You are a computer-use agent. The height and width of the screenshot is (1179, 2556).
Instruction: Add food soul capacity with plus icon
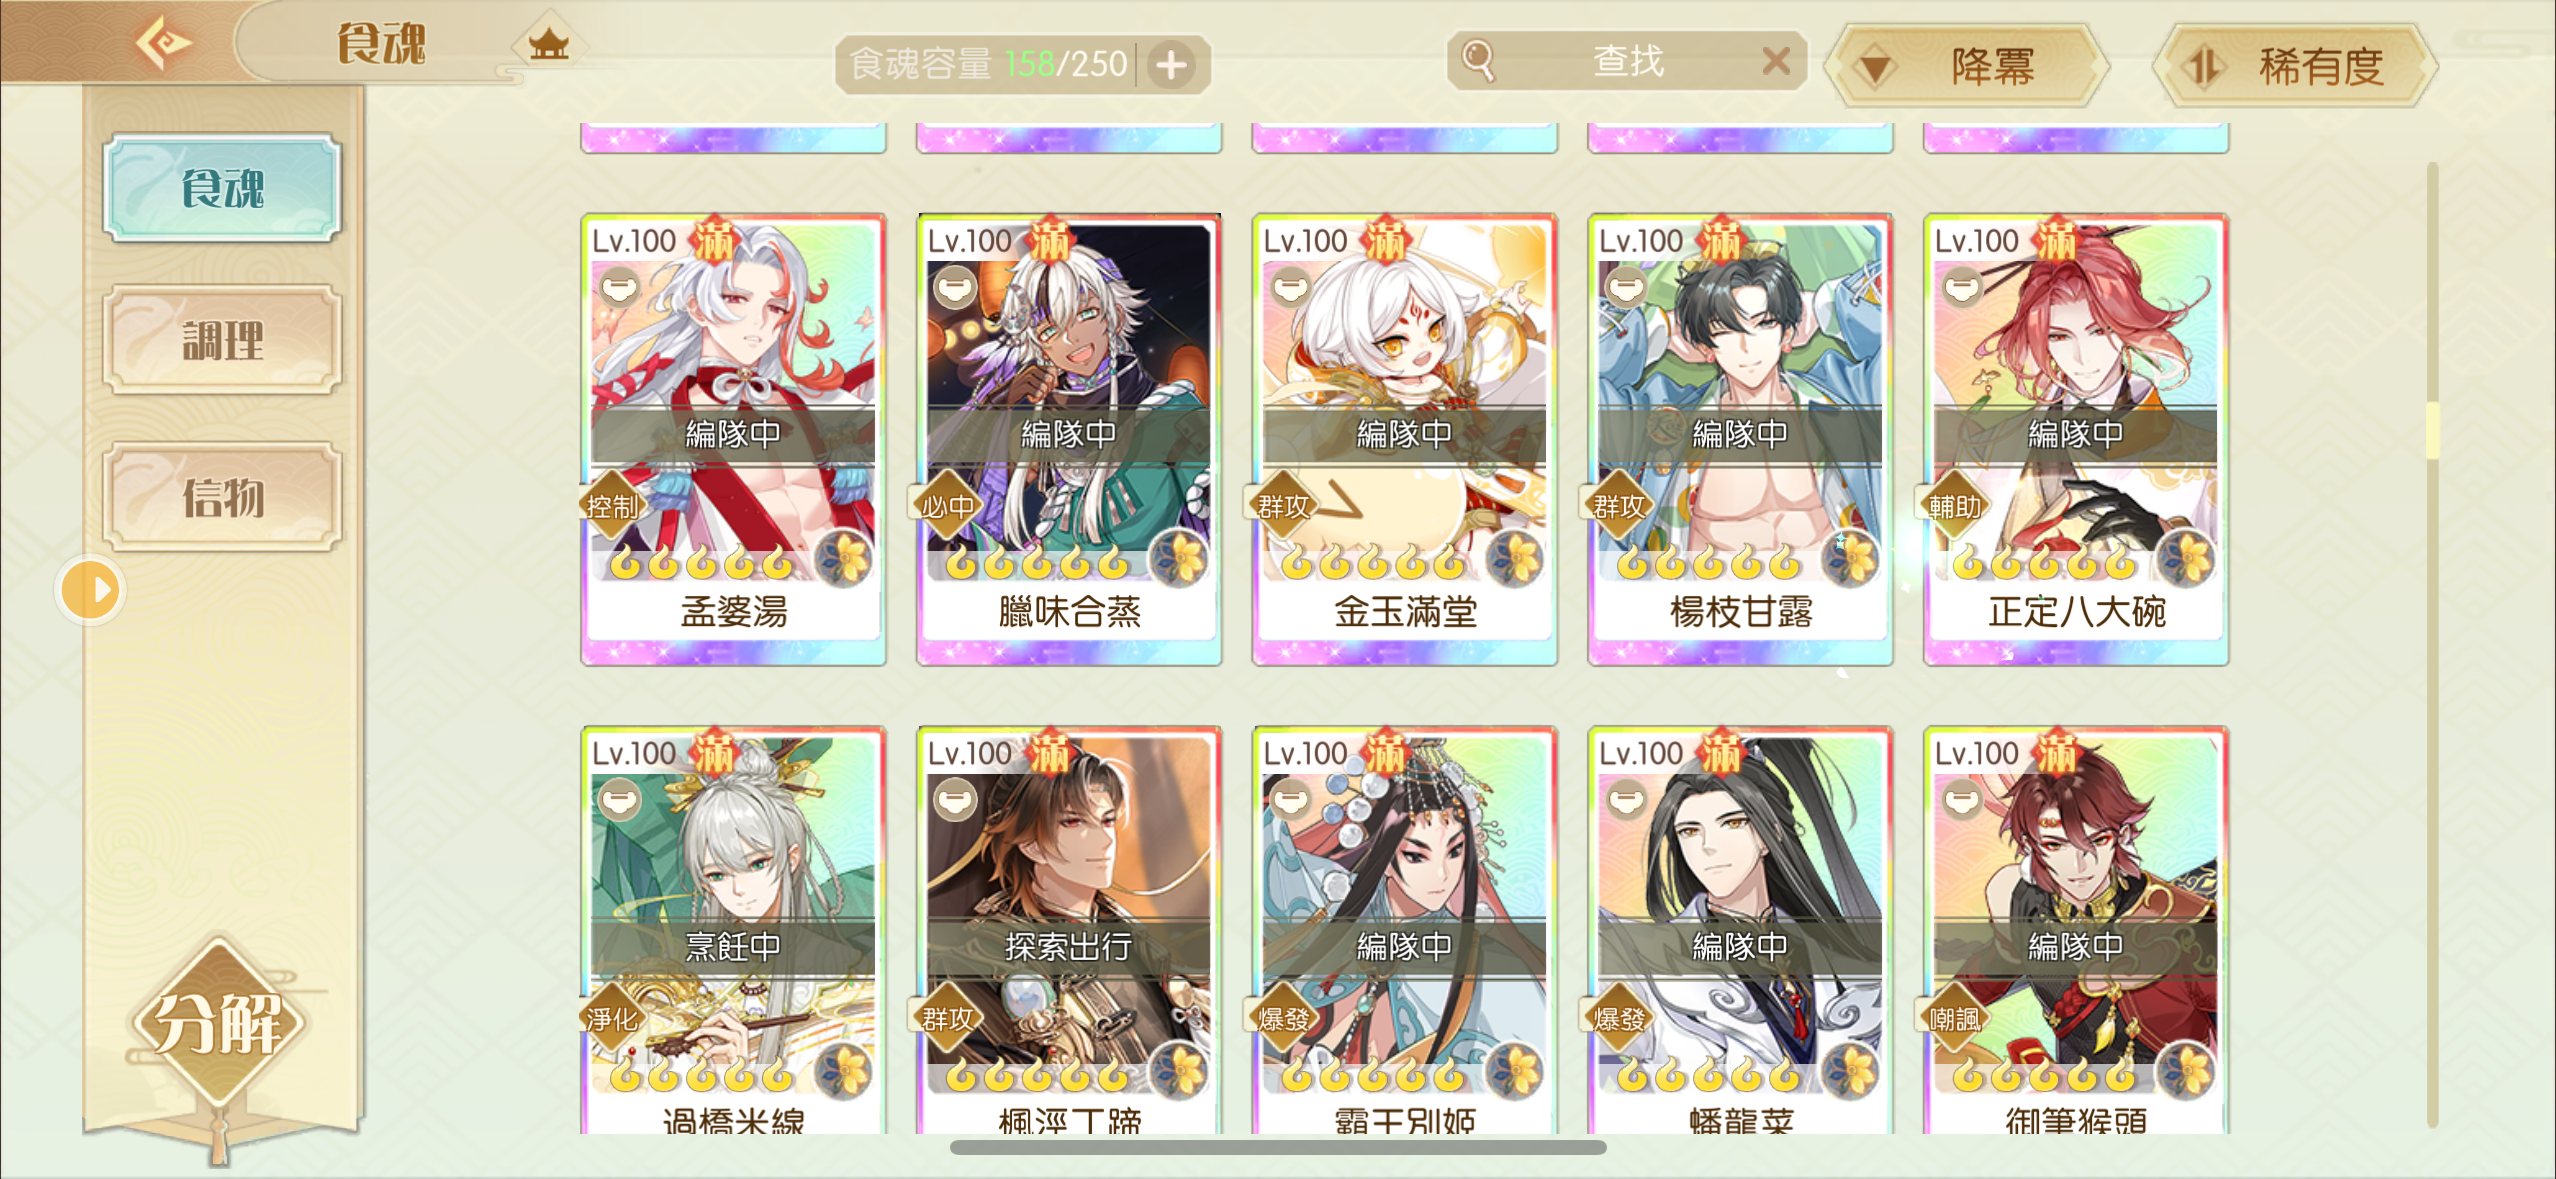click(x=1172, y=65)
